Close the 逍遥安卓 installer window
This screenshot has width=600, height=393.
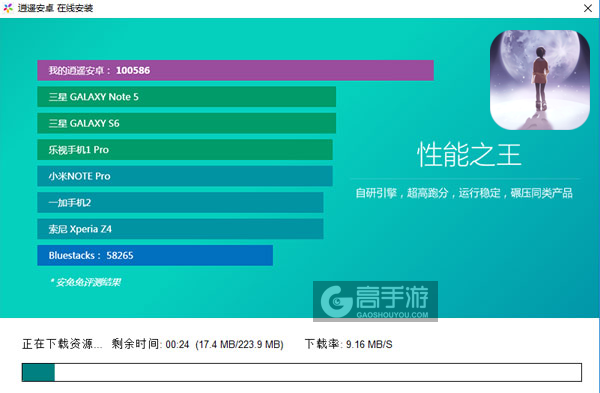coord(588,8)
